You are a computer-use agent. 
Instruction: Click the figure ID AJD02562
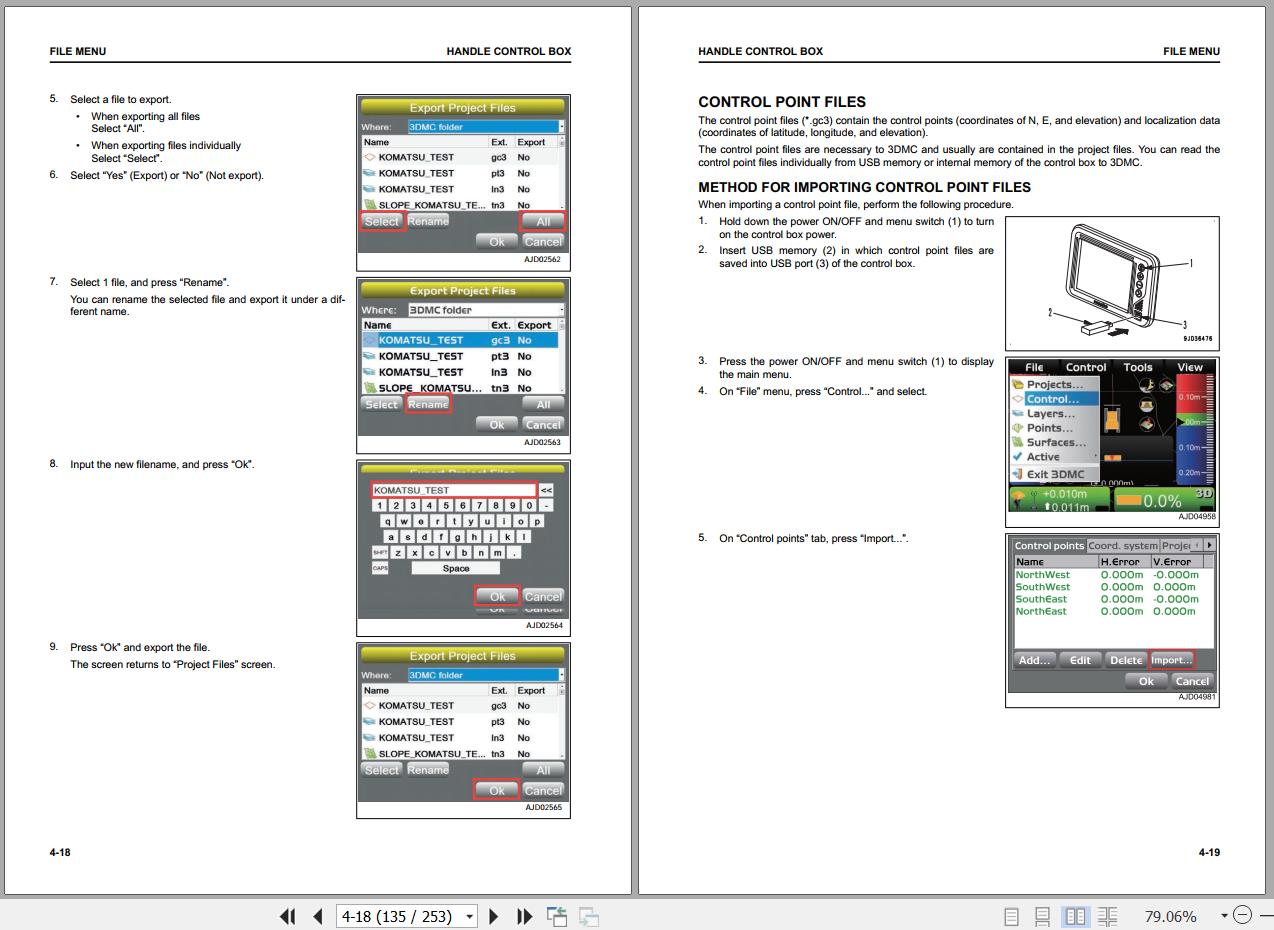[543, 259]
